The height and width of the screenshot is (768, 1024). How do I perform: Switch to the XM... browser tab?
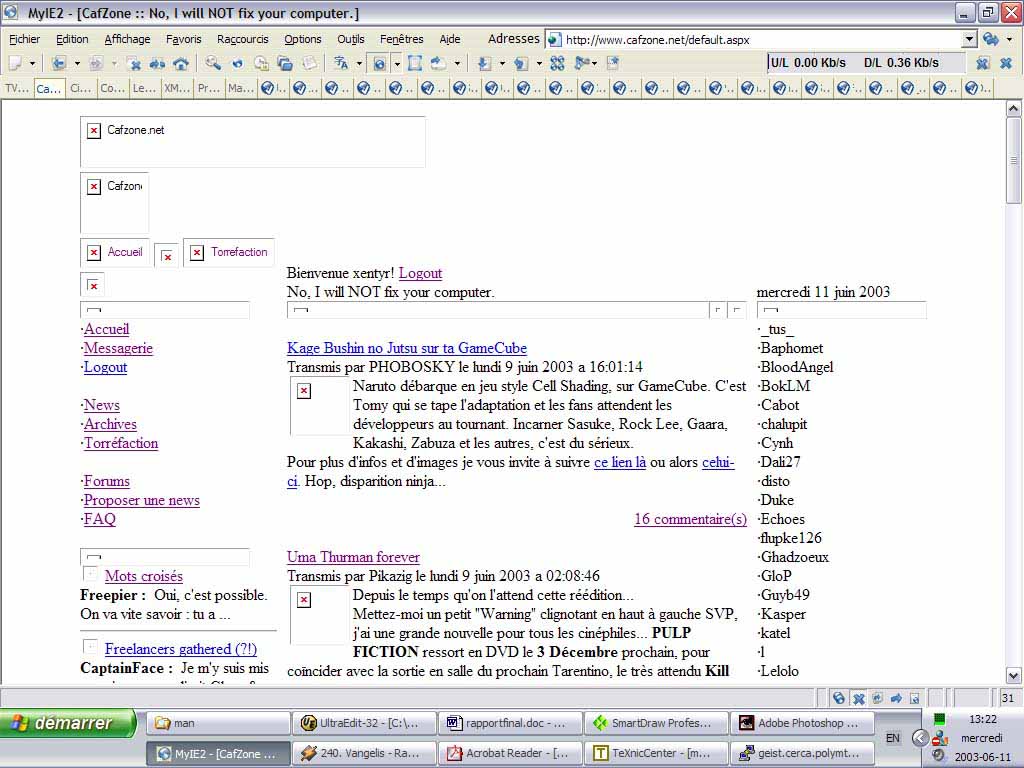pos(176,88)
